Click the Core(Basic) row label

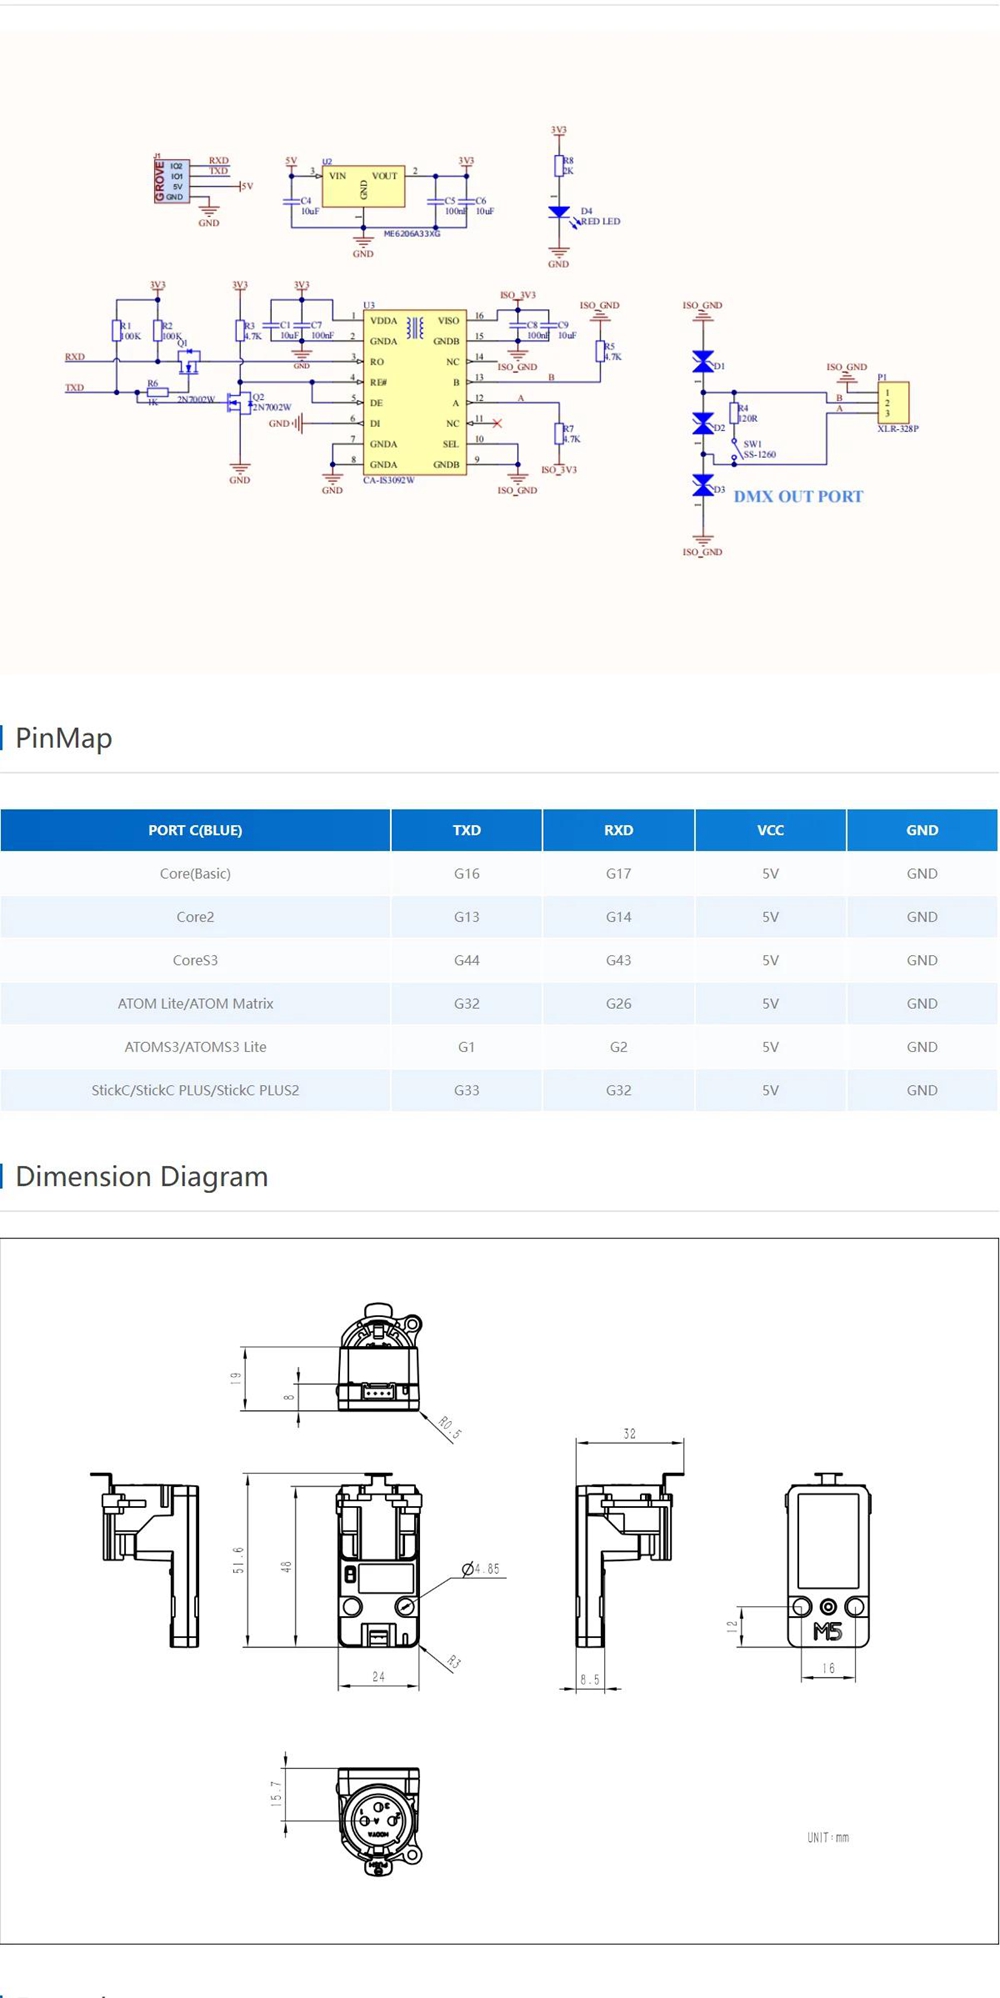[195, 873]
